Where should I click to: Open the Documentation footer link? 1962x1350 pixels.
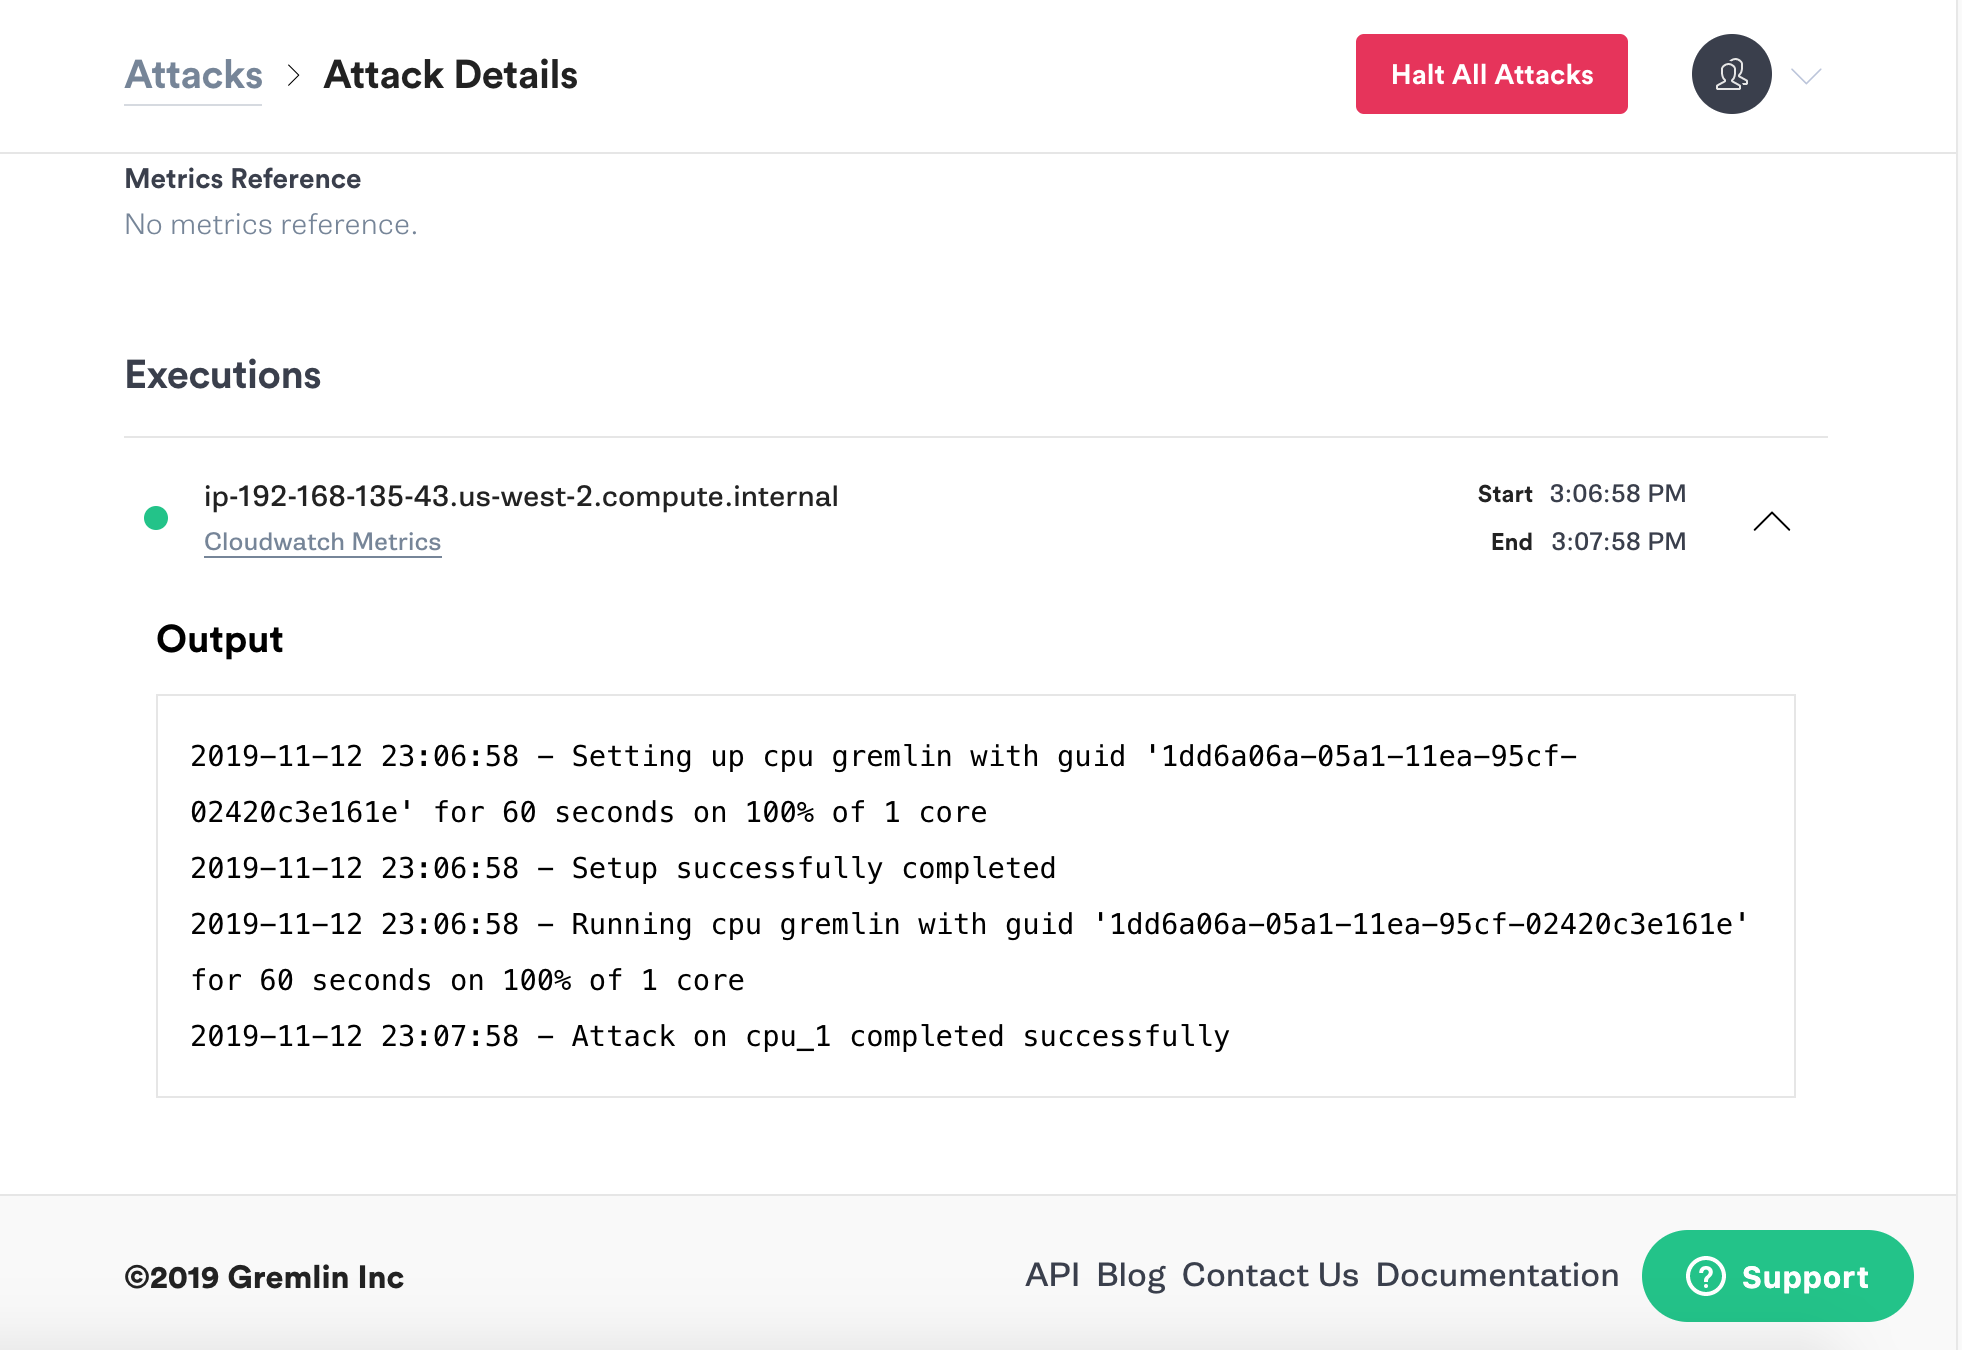tap(1497, 1275)
